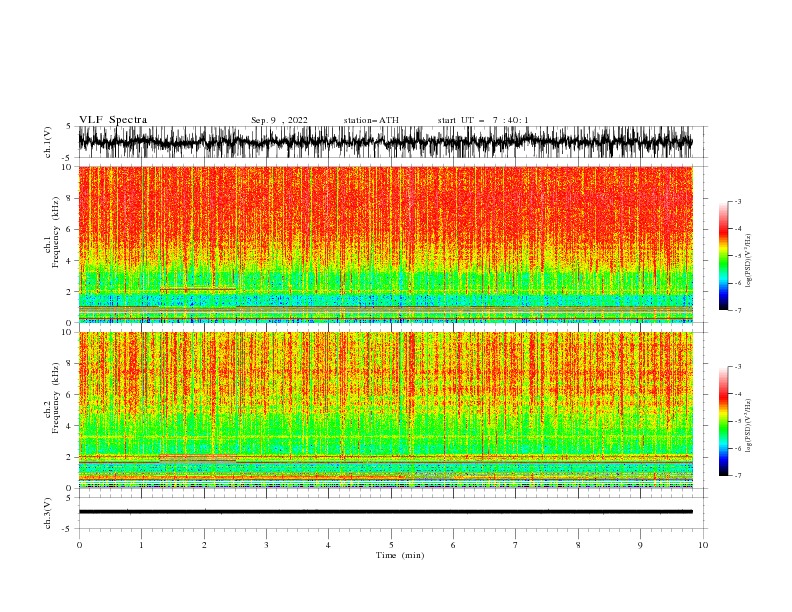This screenshot has width=792, height=612.
Task: Click time axis tick label "10"
Action: click(x=703, y=545)
